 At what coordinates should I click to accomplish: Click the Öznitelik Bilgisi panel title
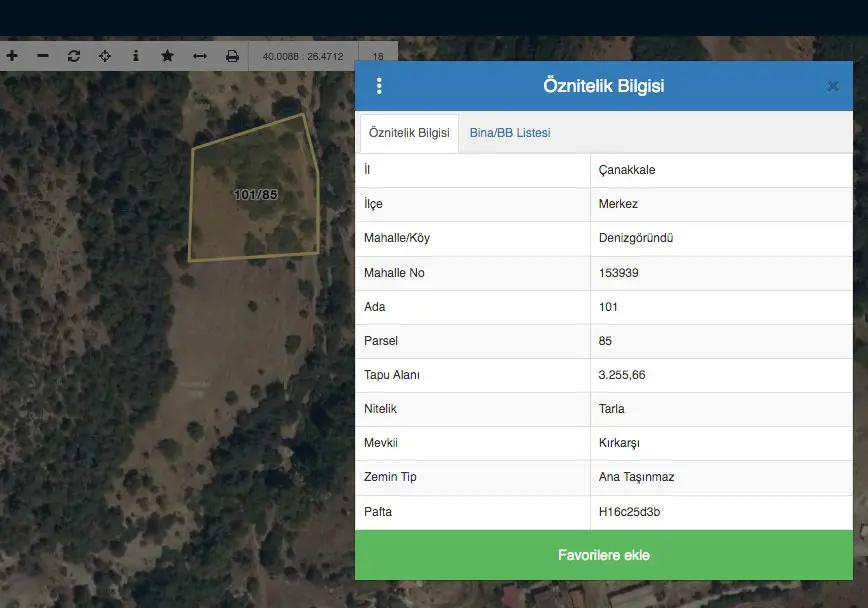coord(603,86)
